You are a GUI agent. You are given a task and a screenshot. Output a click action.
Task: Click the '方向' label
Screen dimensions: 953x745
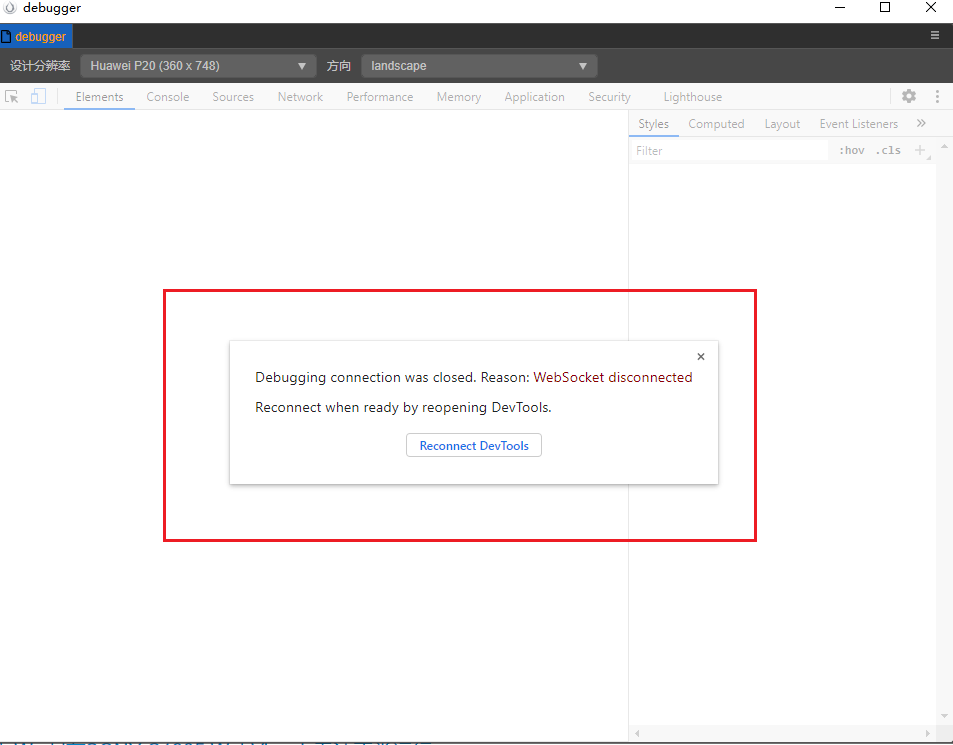pyautogui.click(x=339, y=66)
